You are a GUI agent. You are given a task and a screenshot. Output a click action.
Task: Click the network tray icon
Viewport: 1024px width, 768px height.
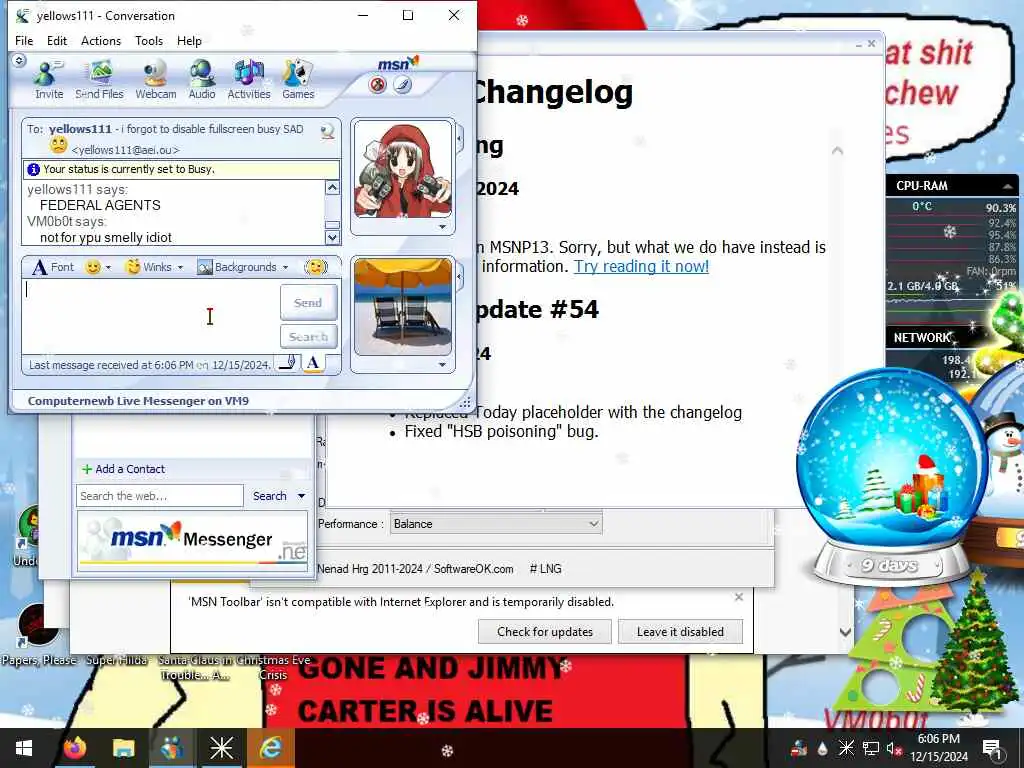870,748
